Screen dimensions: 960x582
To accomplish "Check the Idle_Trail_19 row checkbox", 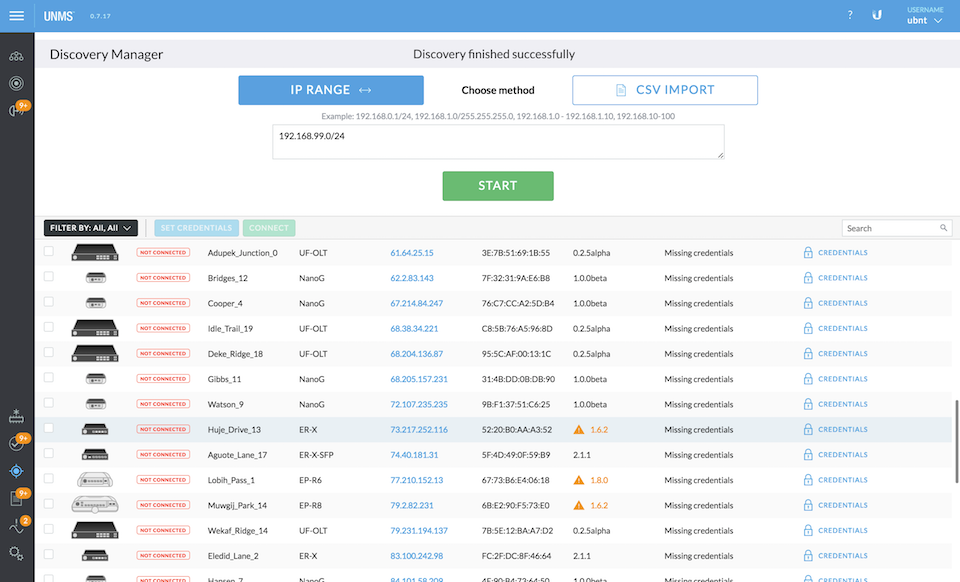I will pyautogui.click(x=48, y=327).
